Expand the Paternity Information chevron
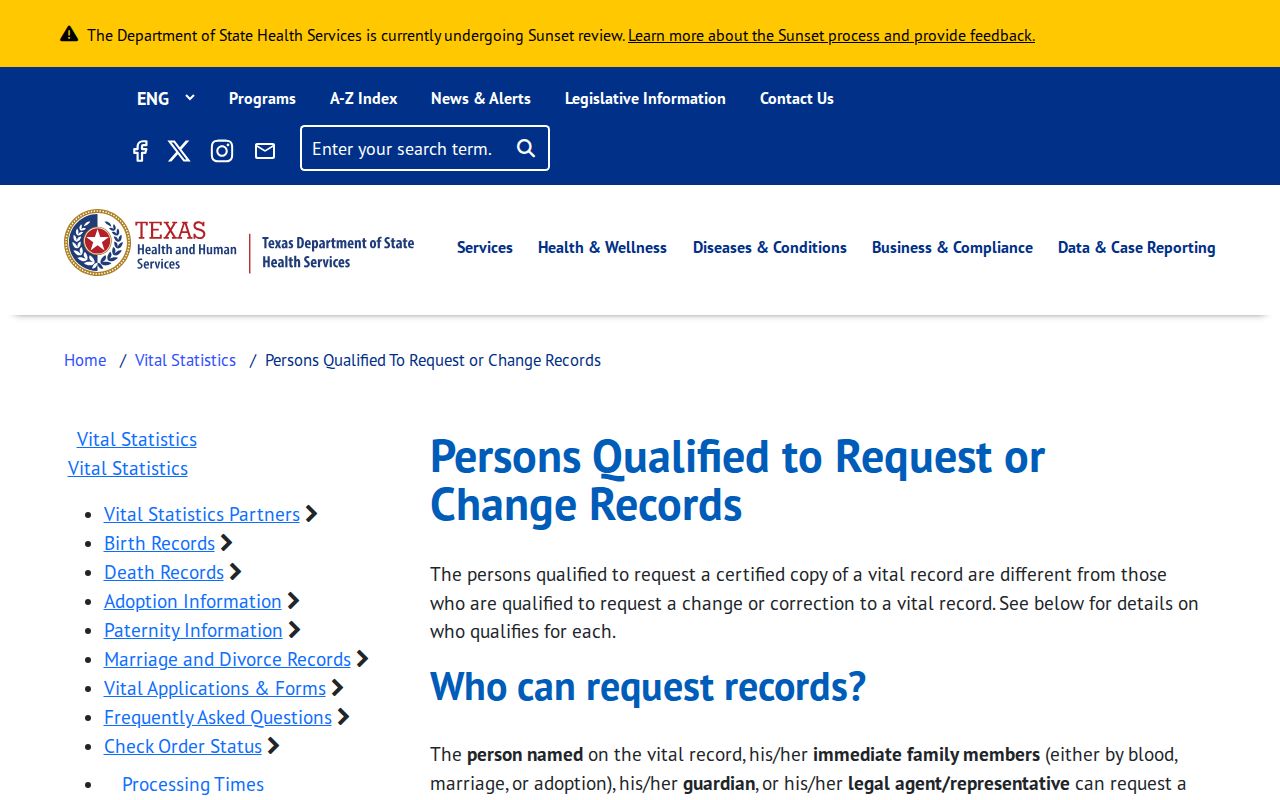This screenshot has height=800, width=1280. 295,630
